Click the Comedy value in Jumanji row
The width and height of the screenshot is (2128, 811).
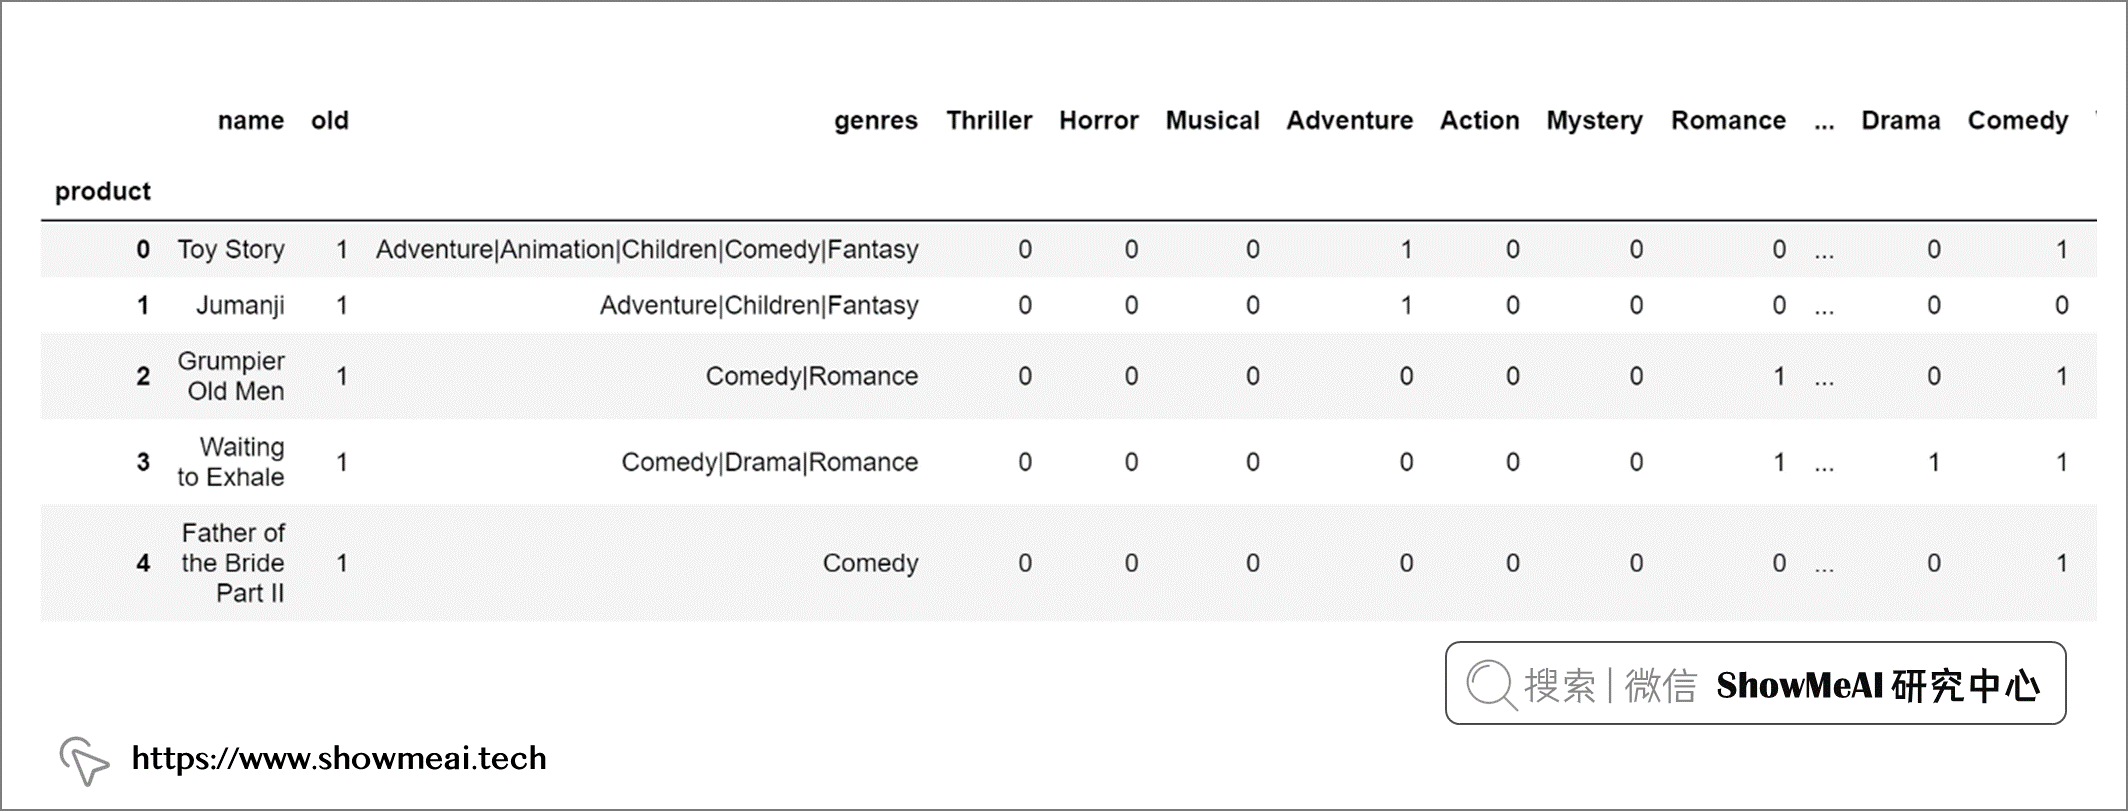(2062, 305)
